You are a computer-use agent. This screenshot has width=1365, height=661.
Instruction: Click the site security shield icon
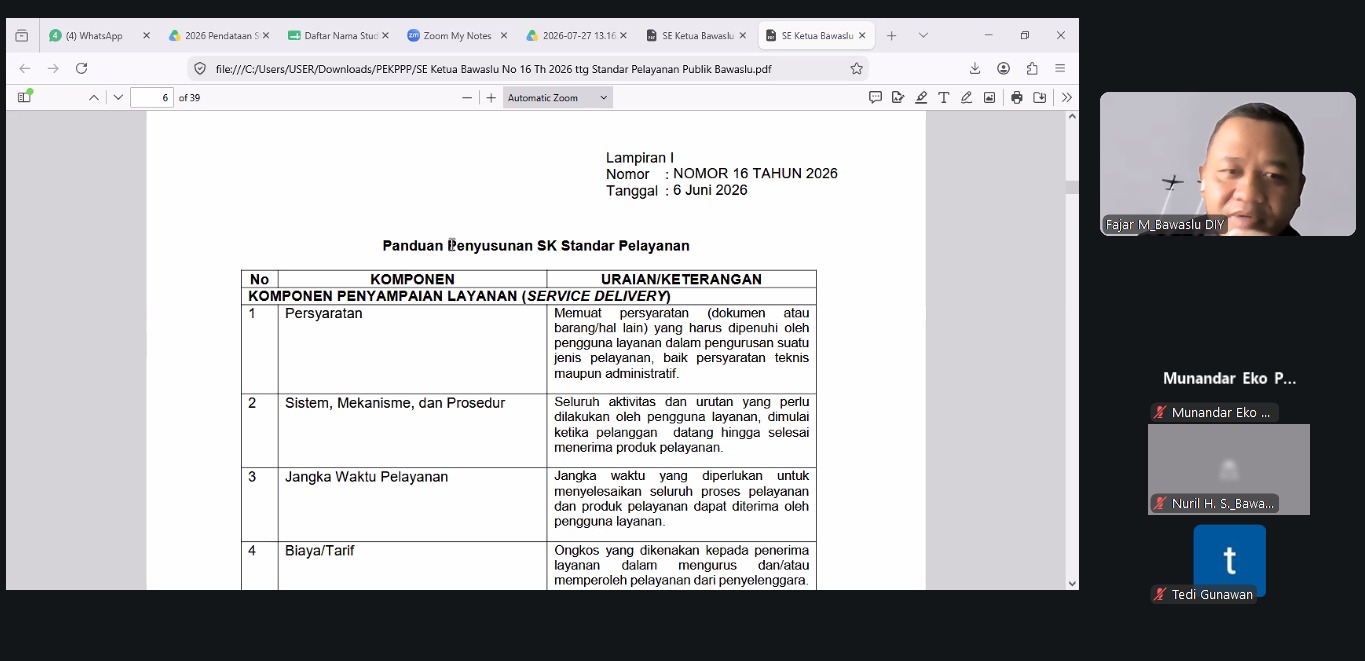pyautogui.click(x=200, y=69)
